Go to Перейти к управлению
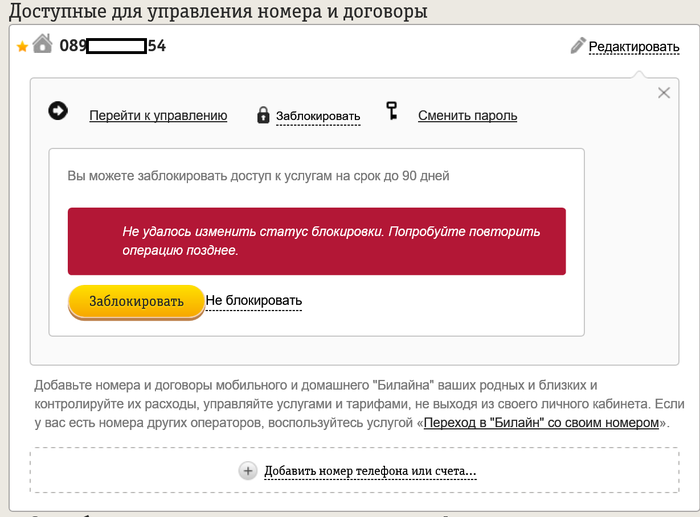Image resolution: width=700 pixels, height=517 pixels. point(158,115)
